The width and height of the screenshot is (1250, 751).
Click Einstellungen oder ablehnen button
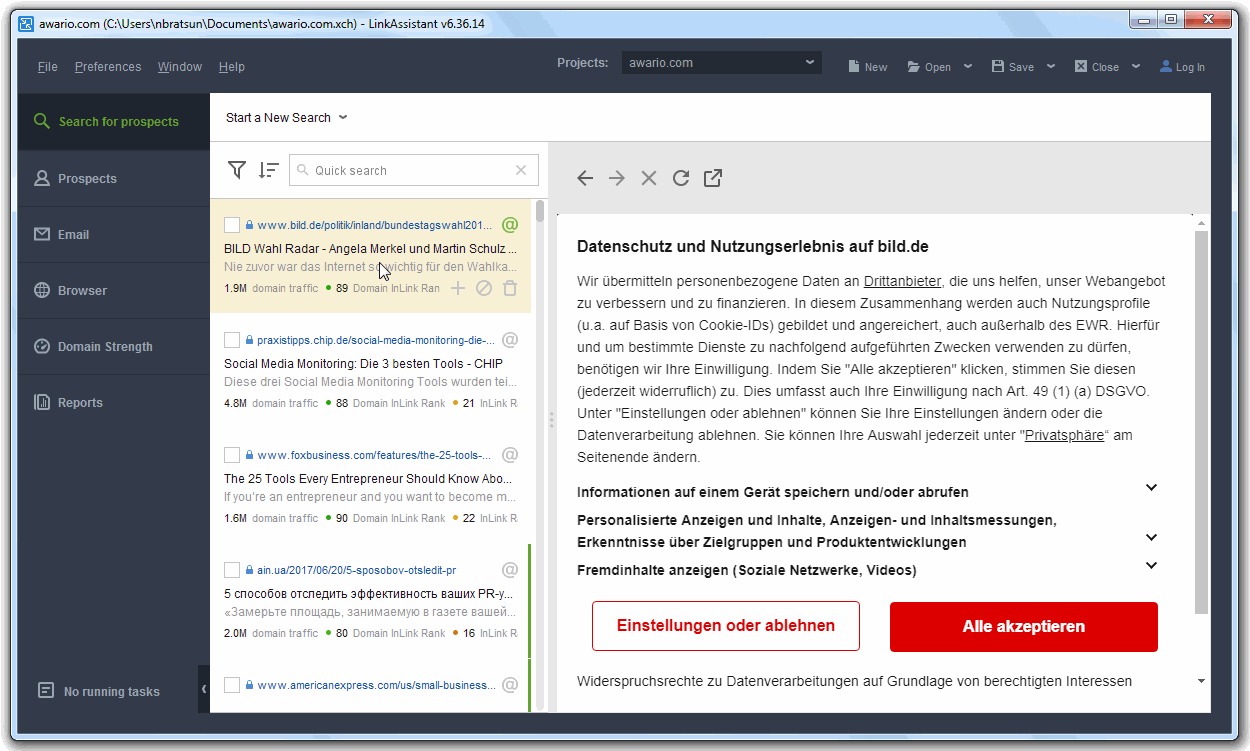point(725,627)
